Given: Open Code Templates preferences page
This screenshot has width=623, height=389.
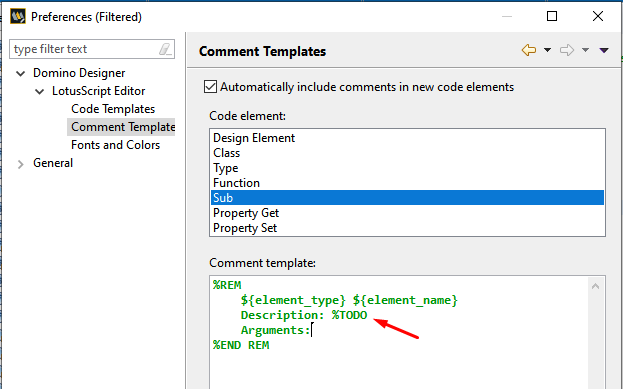Looking at the screenshot, I should click(x=113, y=109).
